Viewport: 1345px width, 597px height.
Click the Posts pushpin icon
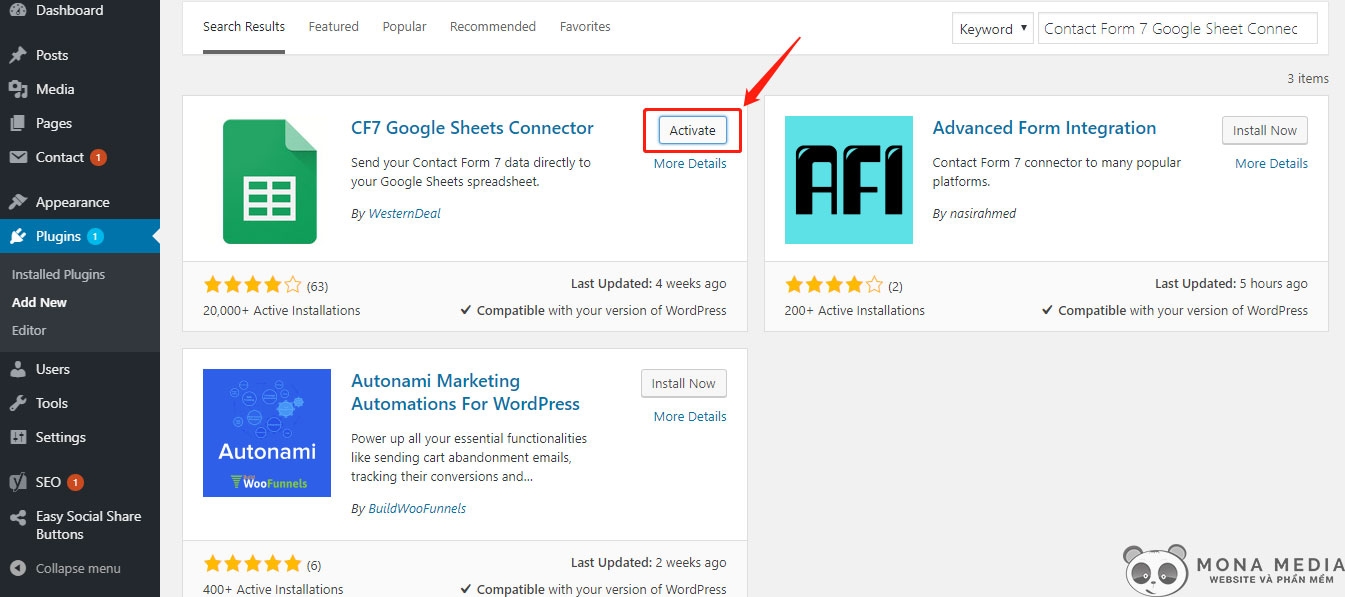(x=18, y=55)
